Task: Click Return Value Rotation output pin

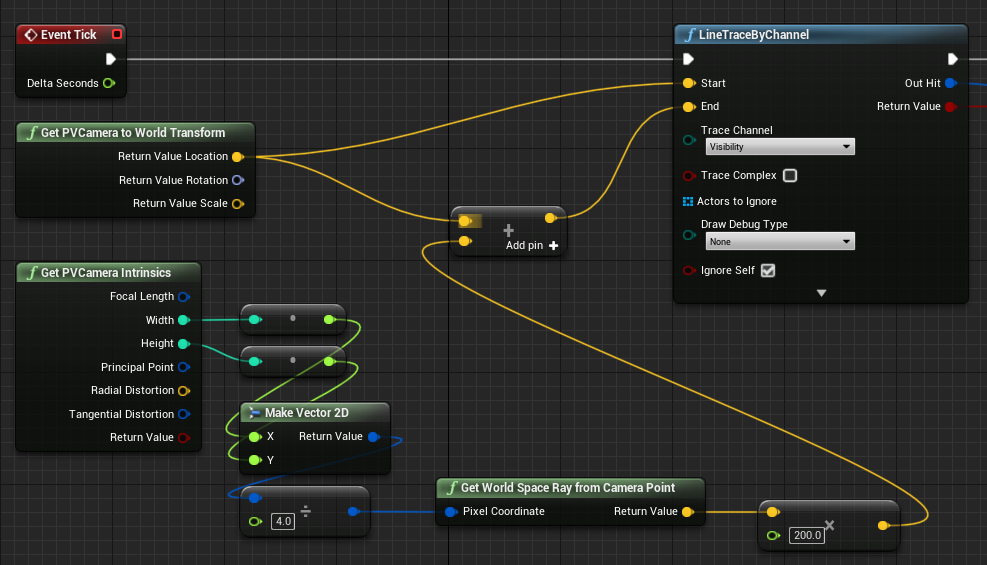Action: (x=238, y=180)
